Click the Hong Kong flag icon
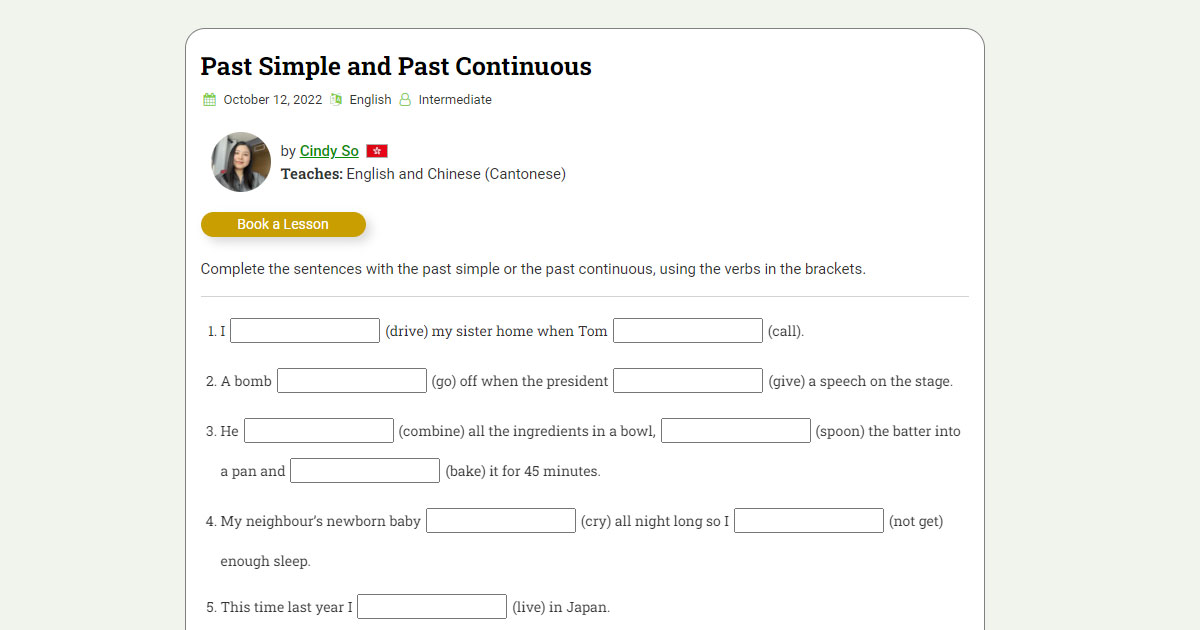This screenshot has height=630, width=1200. 377,151
